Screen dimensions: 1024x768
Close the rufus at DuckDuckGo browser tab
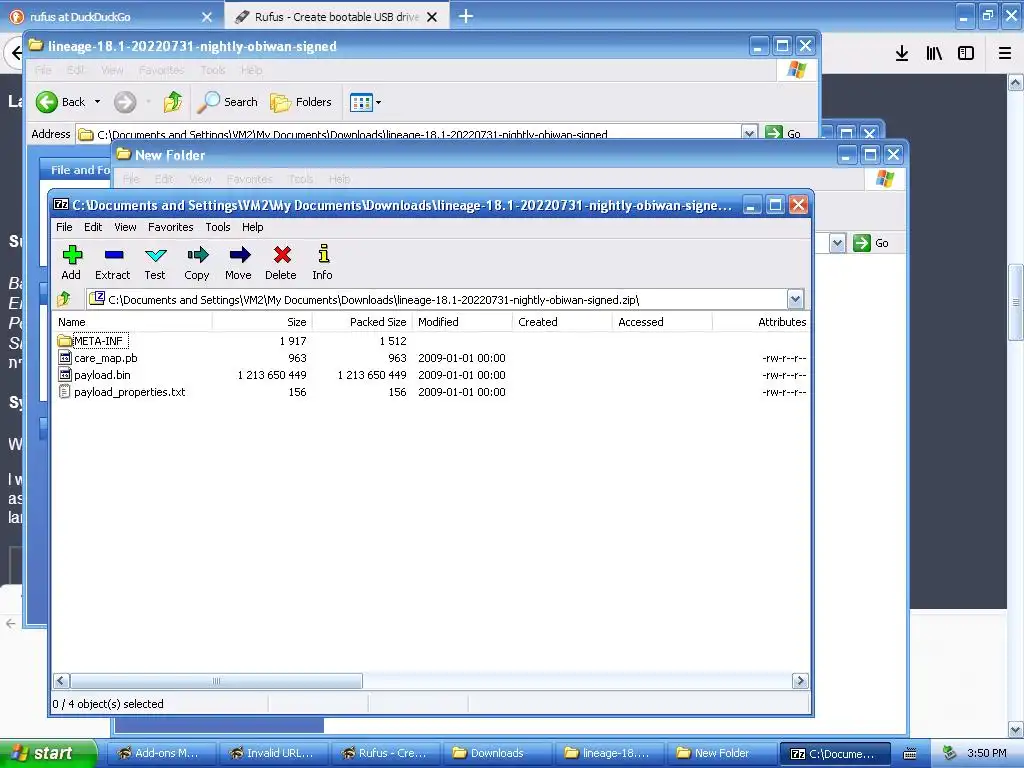click(207, 17)
